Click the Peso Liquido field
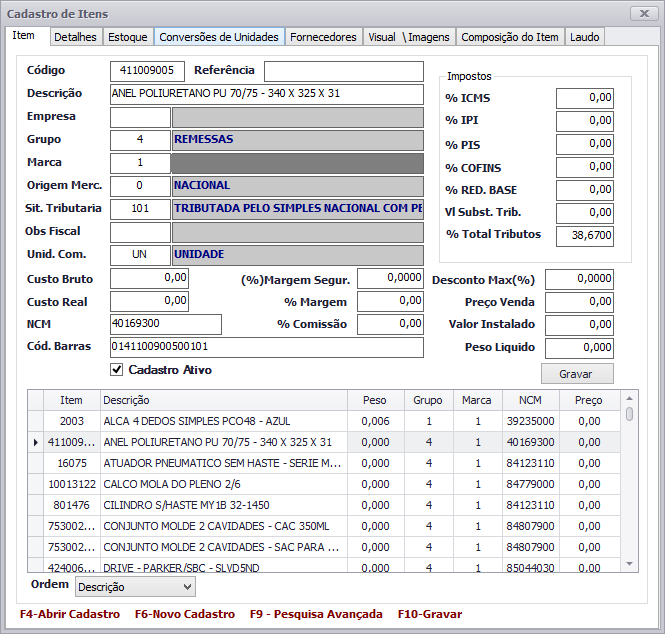 pyautogui.click(x=579, y=348)
